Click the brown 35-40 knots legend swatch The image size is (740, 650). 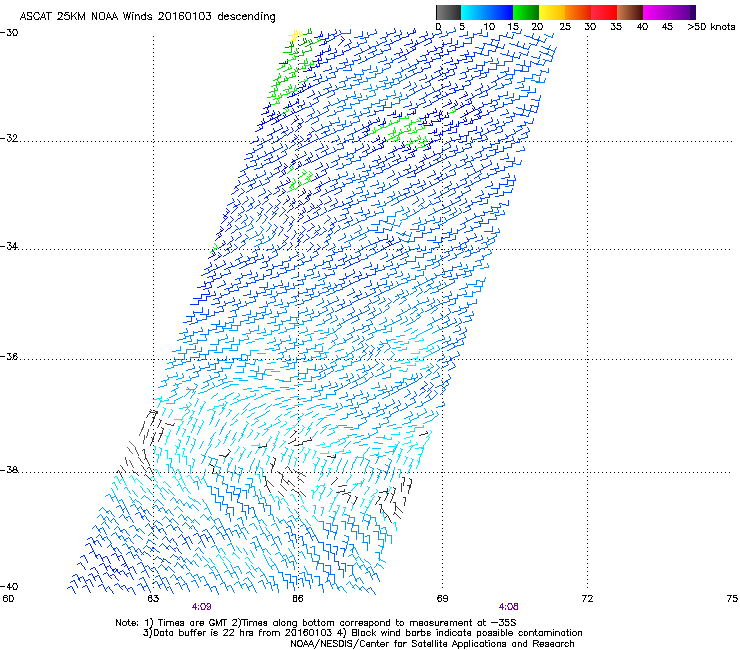point(630,12)
